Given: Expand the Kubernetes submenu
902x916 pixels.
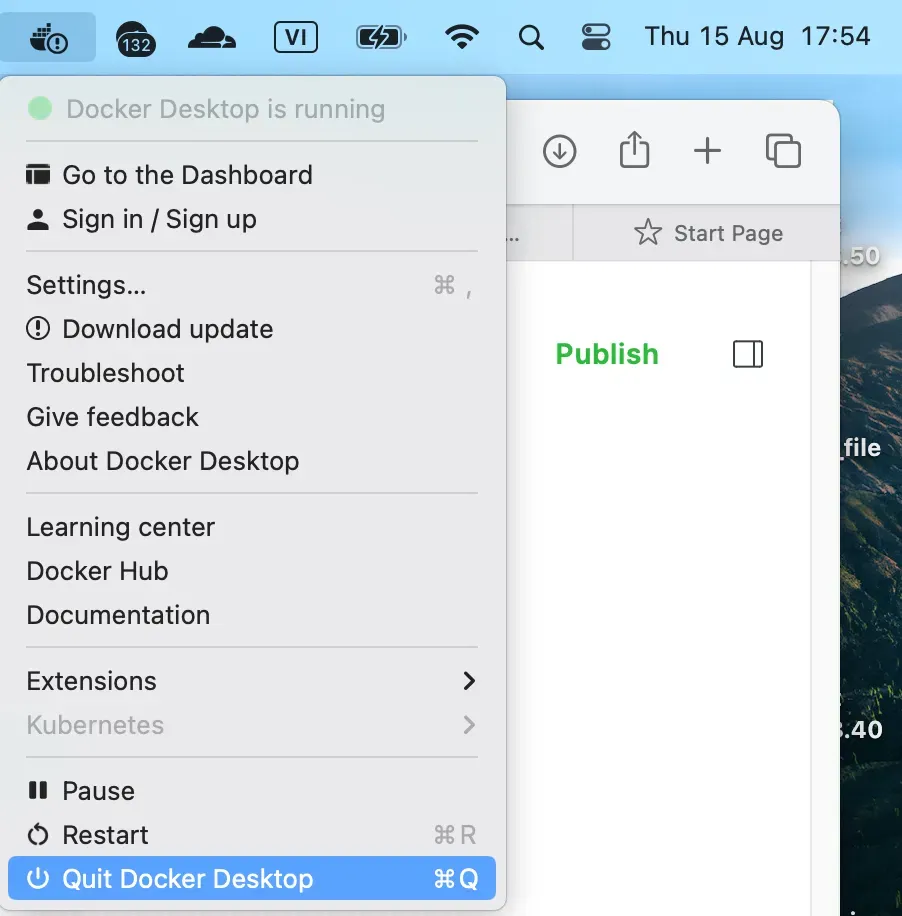Looking at the screenshot, I should 251,726.
